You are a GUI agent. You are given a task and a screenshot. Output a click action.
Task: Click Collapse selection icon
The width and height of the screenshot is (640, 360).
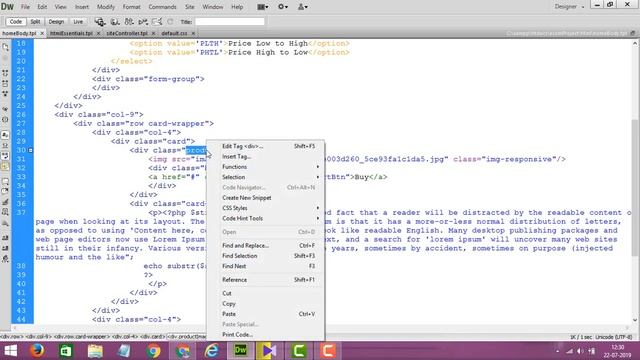(5, 84)
